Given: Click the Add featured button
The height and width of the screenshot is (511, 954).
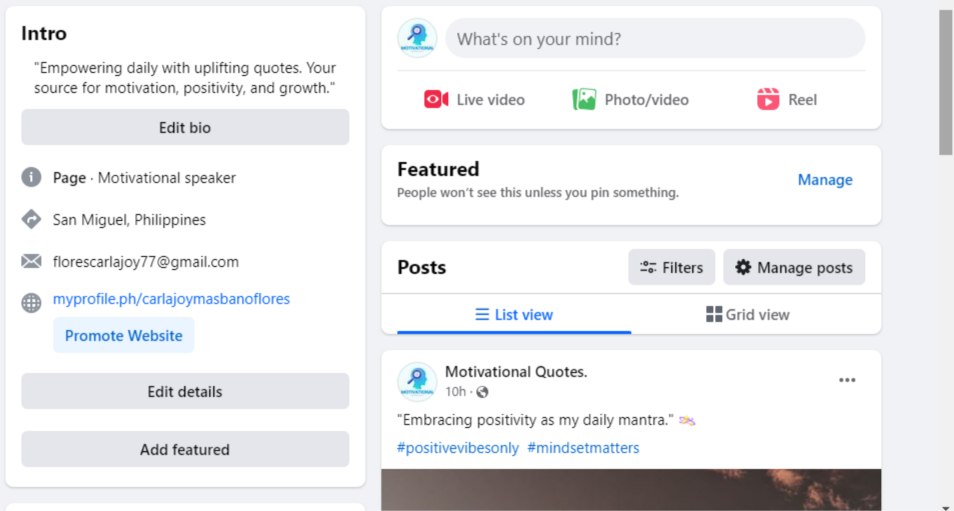Looking at the screenshot, I should 185,450.
